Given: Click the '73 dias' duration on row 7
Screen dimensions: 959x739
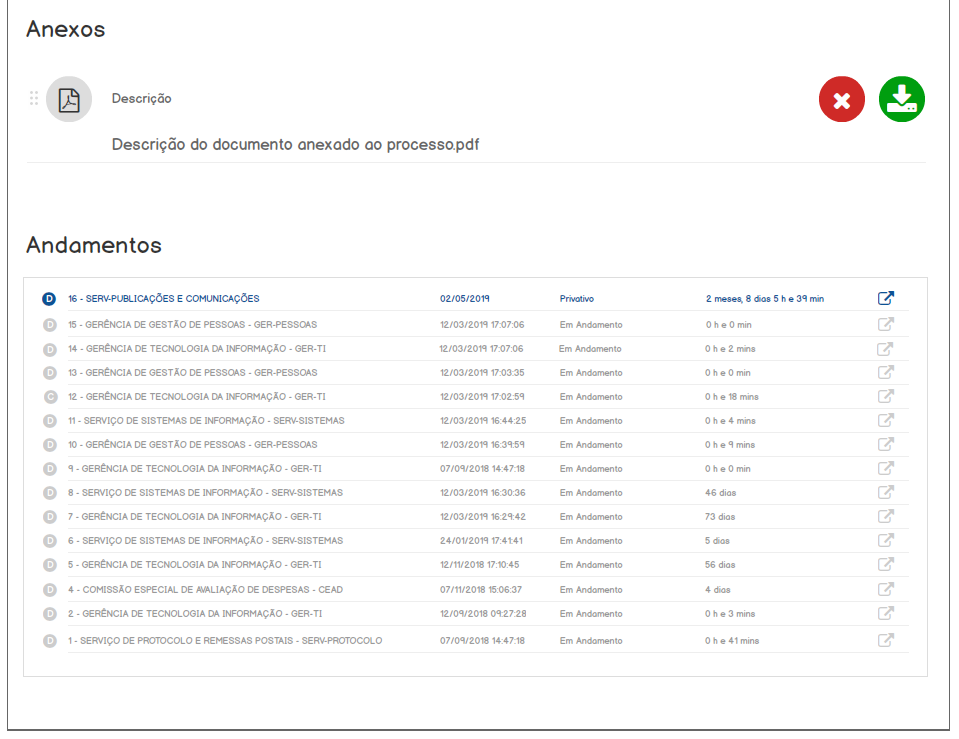Looking at the screenshot, I should [x=719, y=517].
